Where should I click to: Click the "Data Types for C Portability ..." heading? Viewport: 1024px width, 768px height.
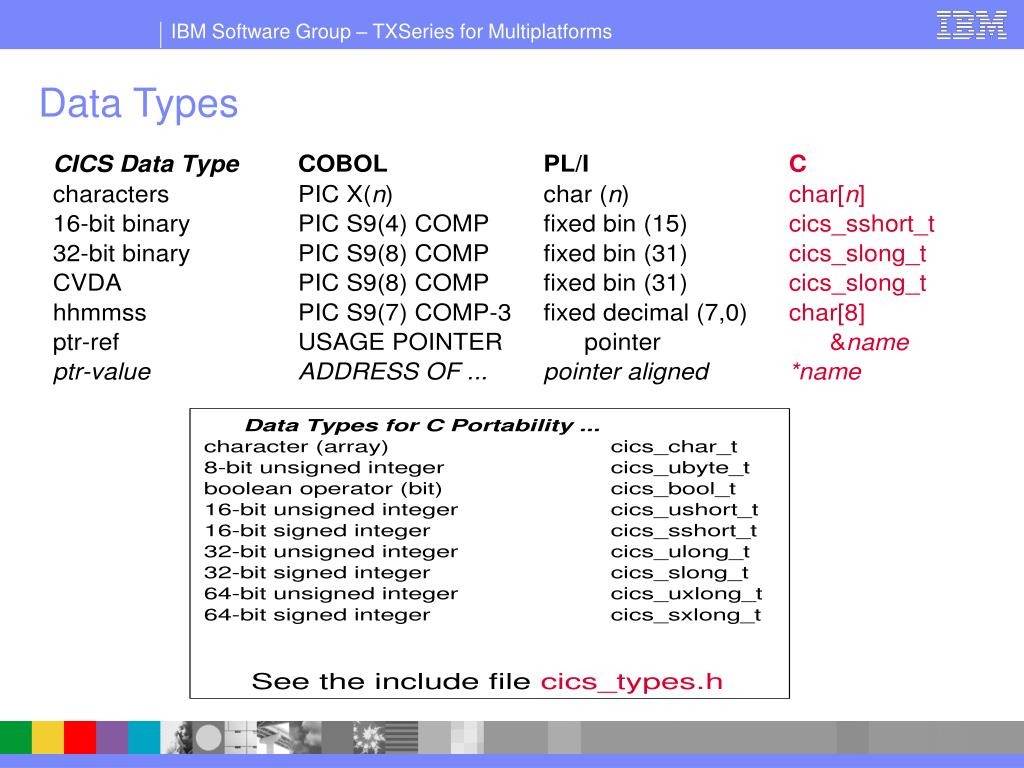(x=422, y=425)
